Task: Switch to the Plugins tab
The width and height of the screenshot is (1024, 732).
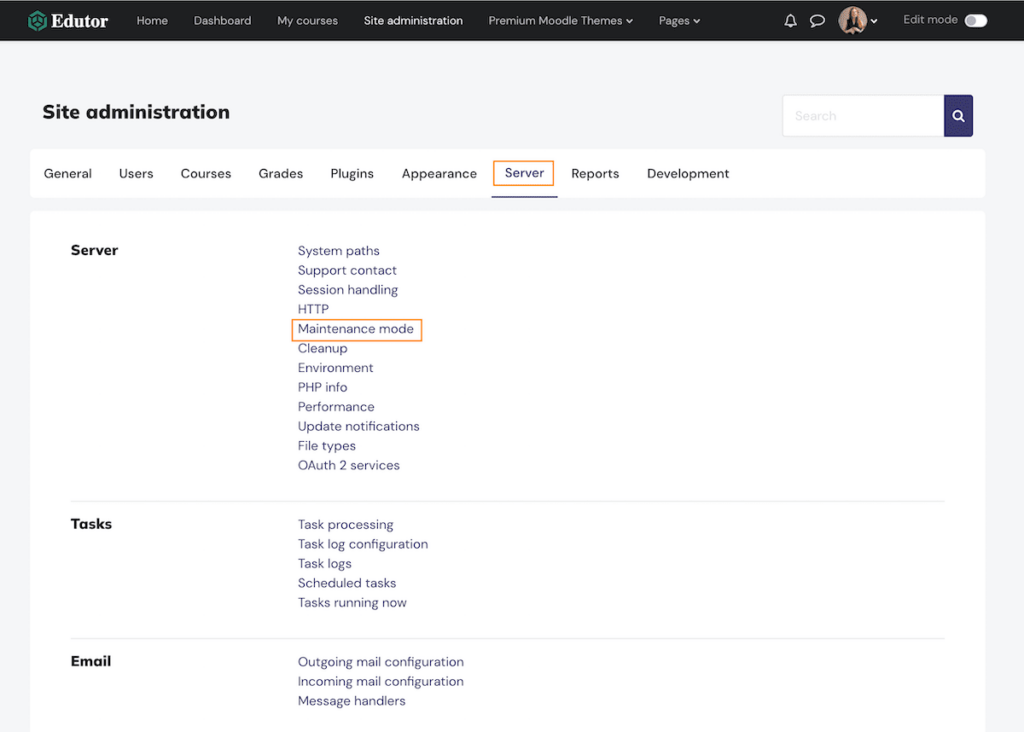Action: [351, 173]
